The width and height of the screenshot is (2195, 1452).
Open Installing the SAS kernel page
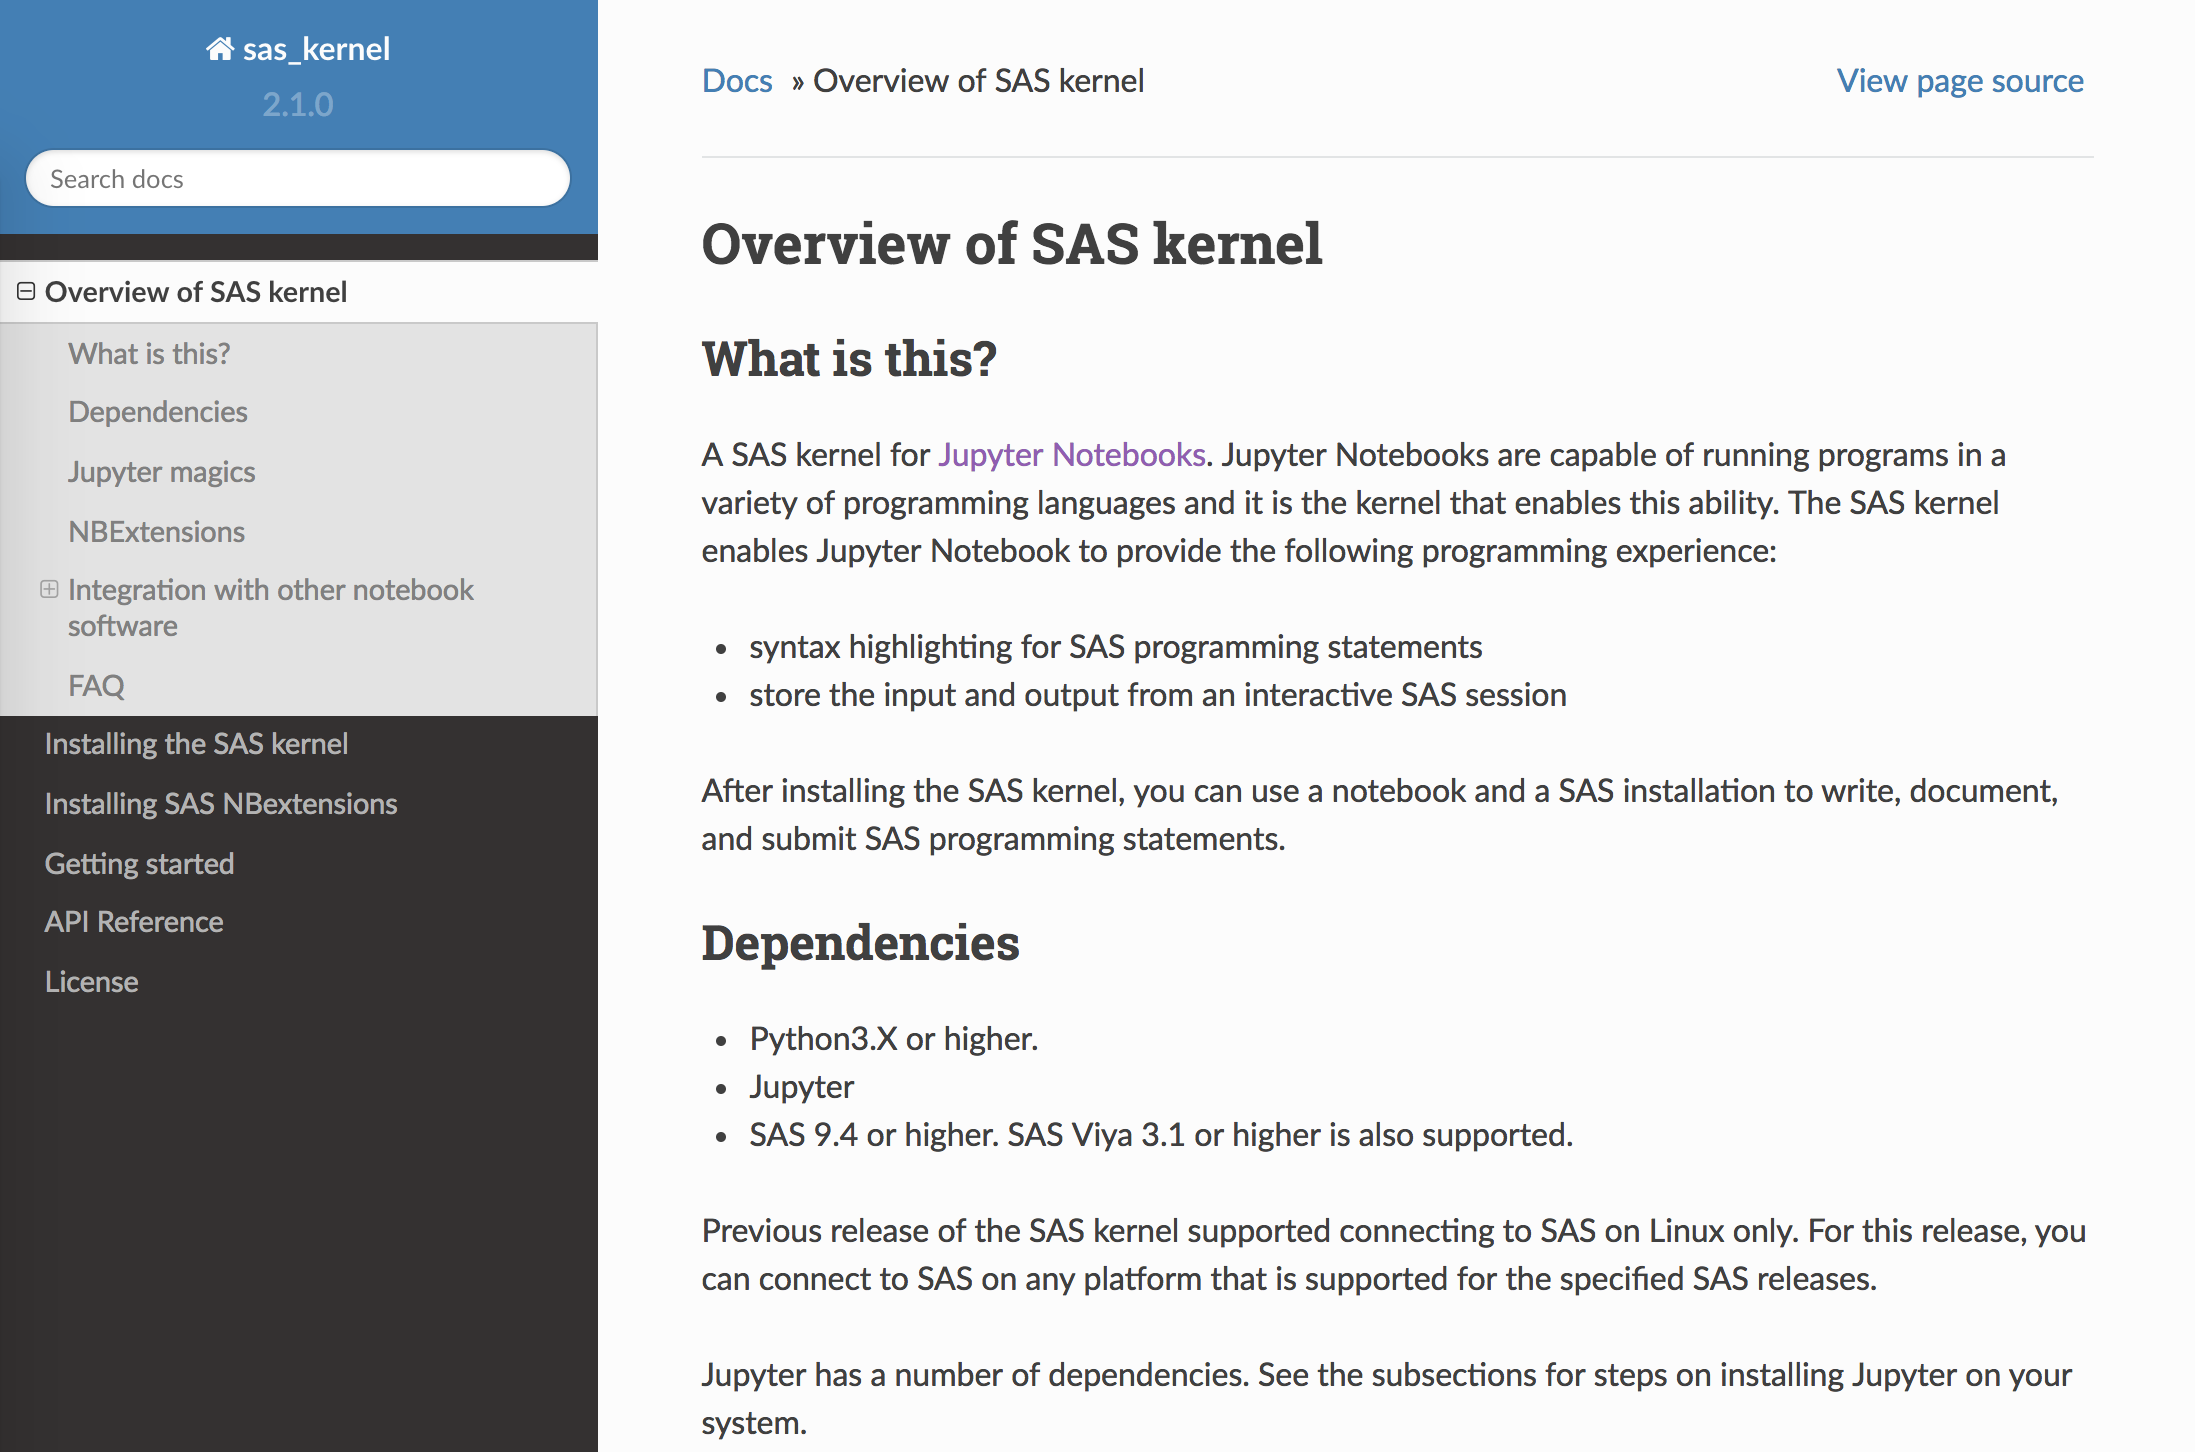point(196,744)
